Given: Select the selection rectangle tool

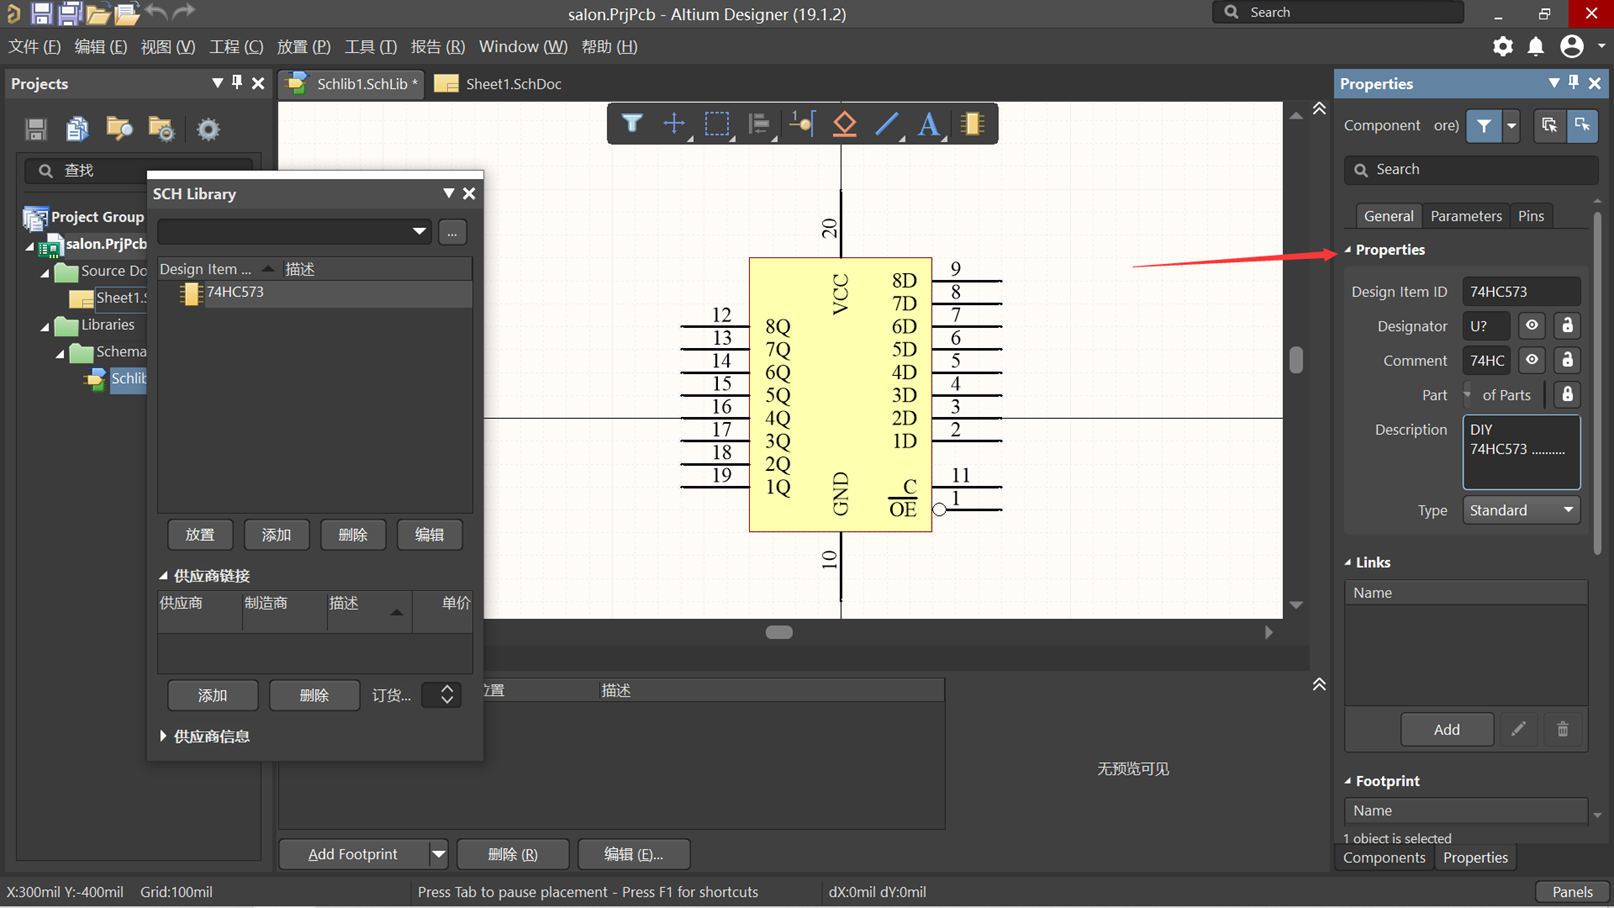Looking at the screenshot, I should [x=717, y=124].
